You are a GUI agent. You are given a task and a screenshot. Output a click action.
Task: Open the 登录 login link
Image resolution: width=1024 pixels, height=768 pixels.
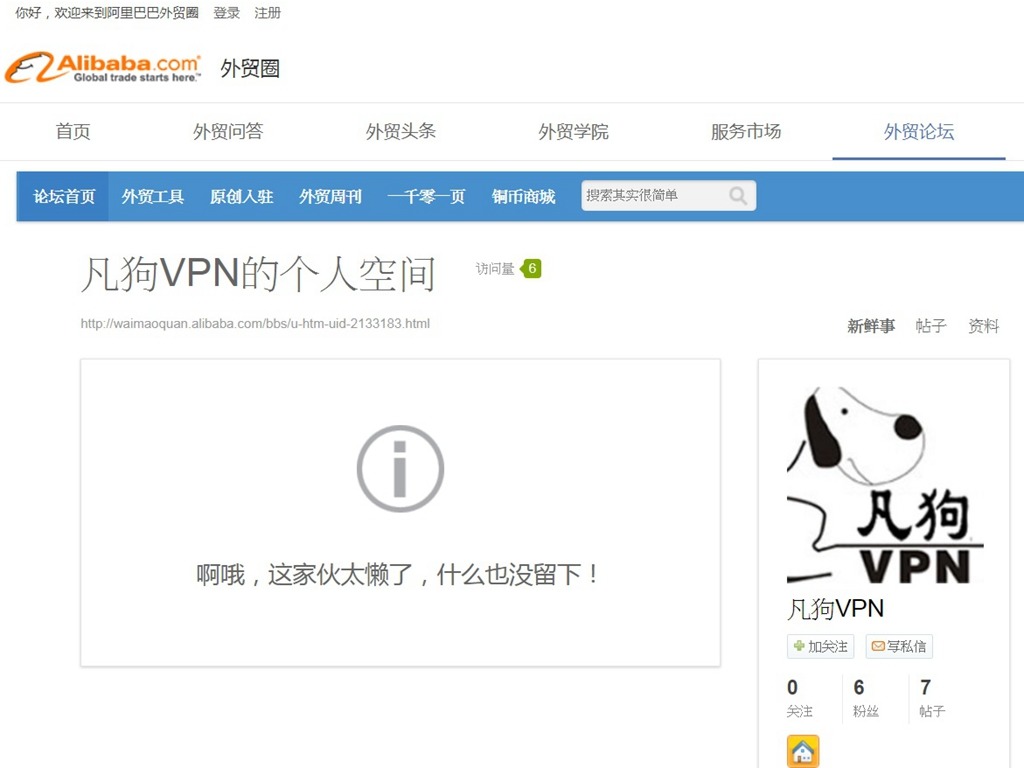tap(227, 13)
